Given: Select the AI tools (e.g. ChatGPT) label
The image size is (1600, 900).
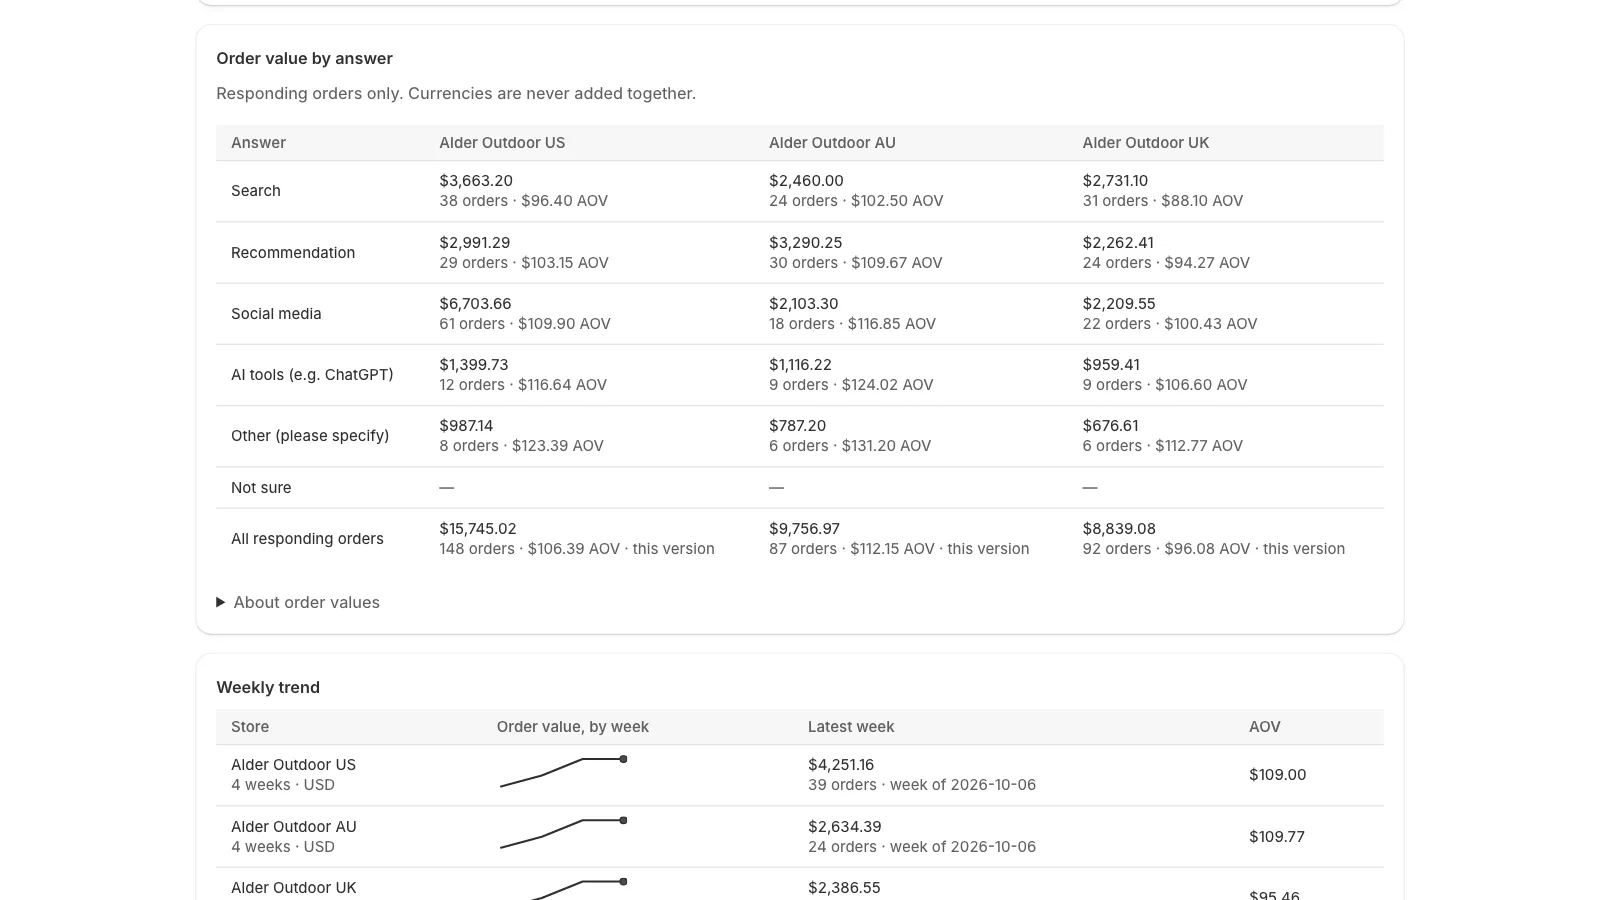Looking at the screenshot, I should [x=312, y=375].
